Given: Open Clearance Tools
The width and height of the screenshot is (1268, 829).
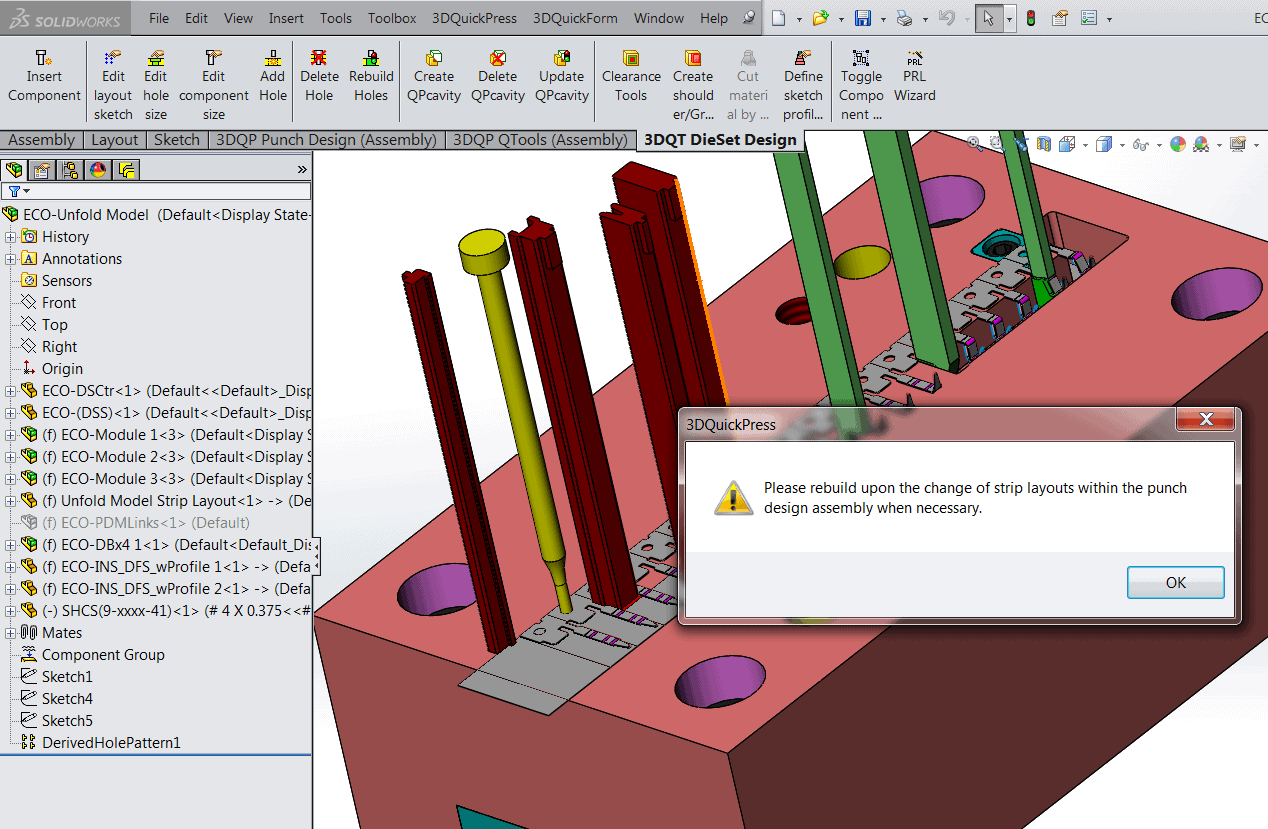Looking at the screenshot, I should [631, 77].
